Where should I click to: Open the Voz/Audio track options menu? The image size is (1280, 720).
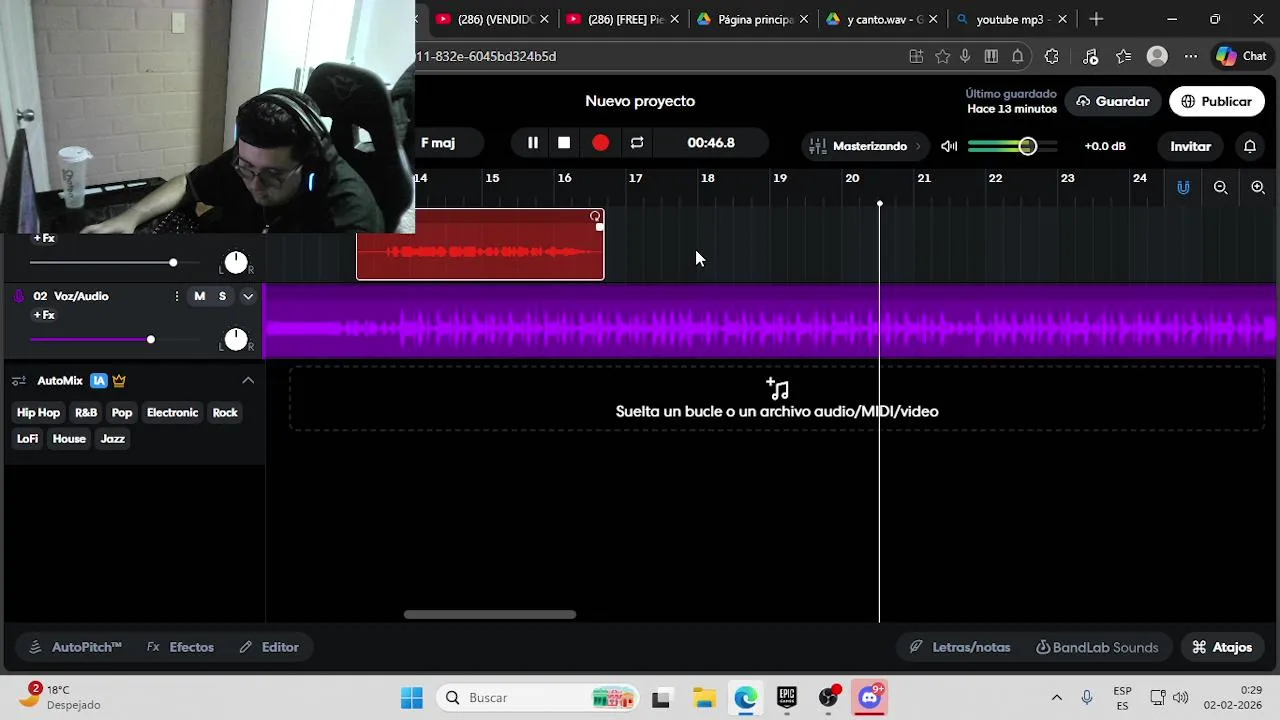[x=177, y=296]
